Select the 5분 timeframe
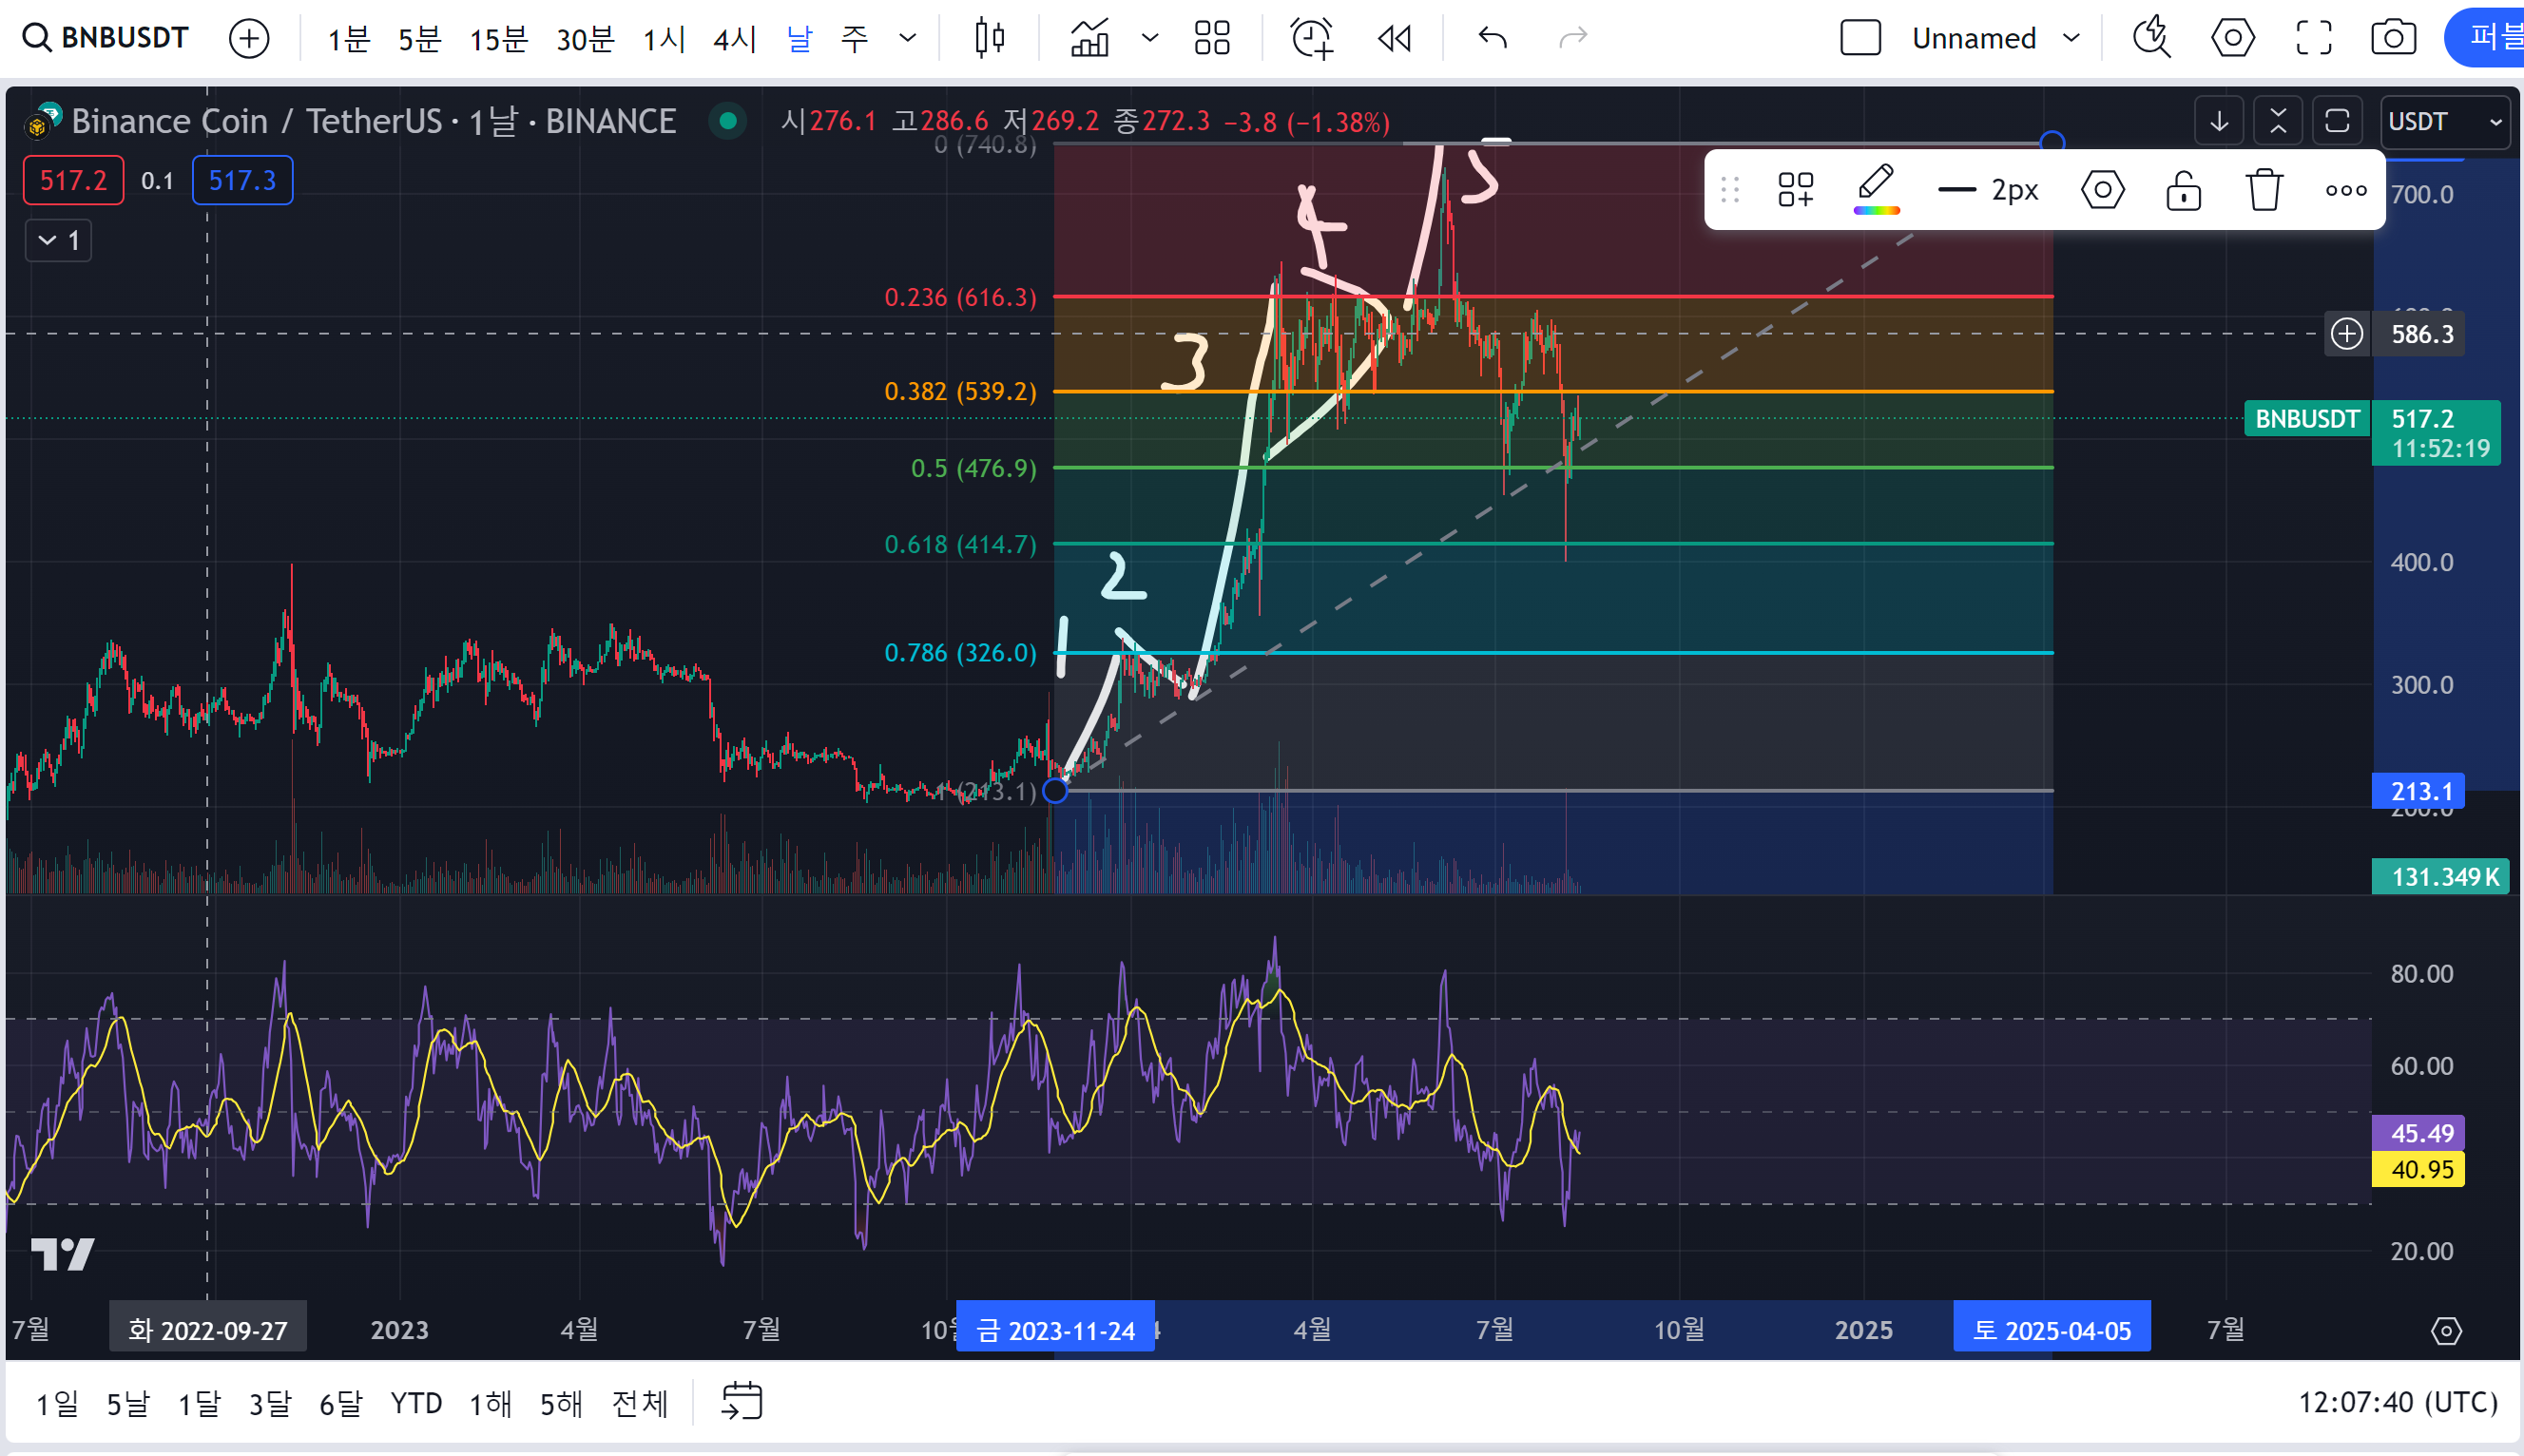This screenshot has height=1456, width=2524. (x=419, y=39)
